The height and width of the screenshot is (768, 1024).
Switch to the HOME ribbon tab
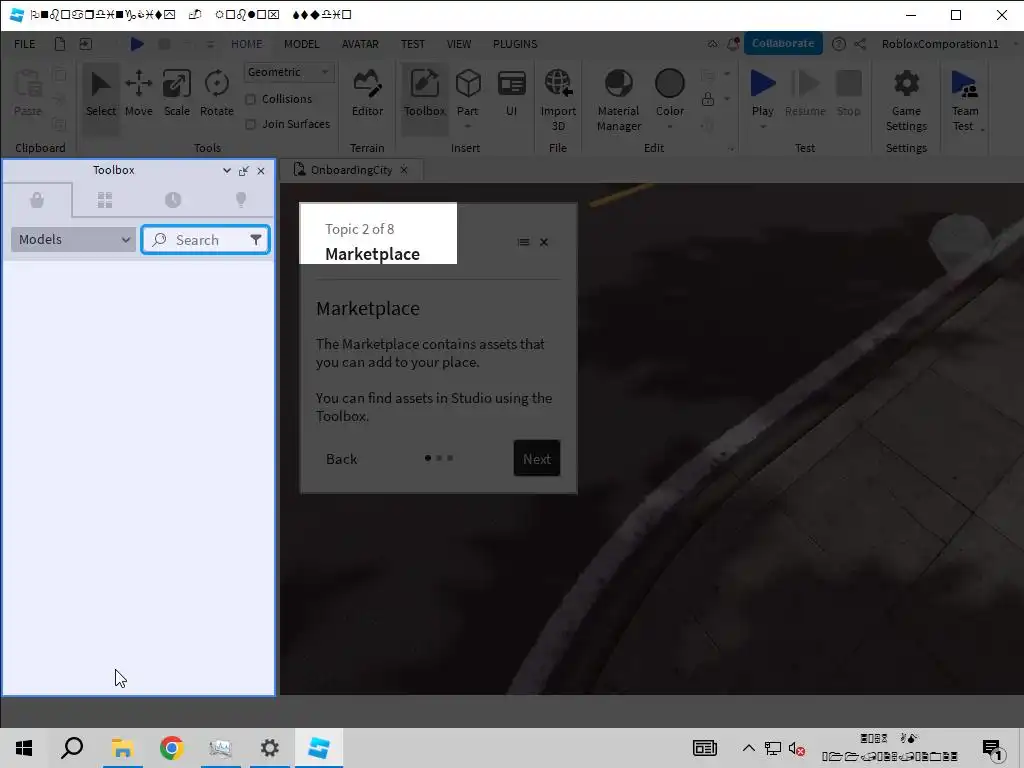tap(247, 44)
